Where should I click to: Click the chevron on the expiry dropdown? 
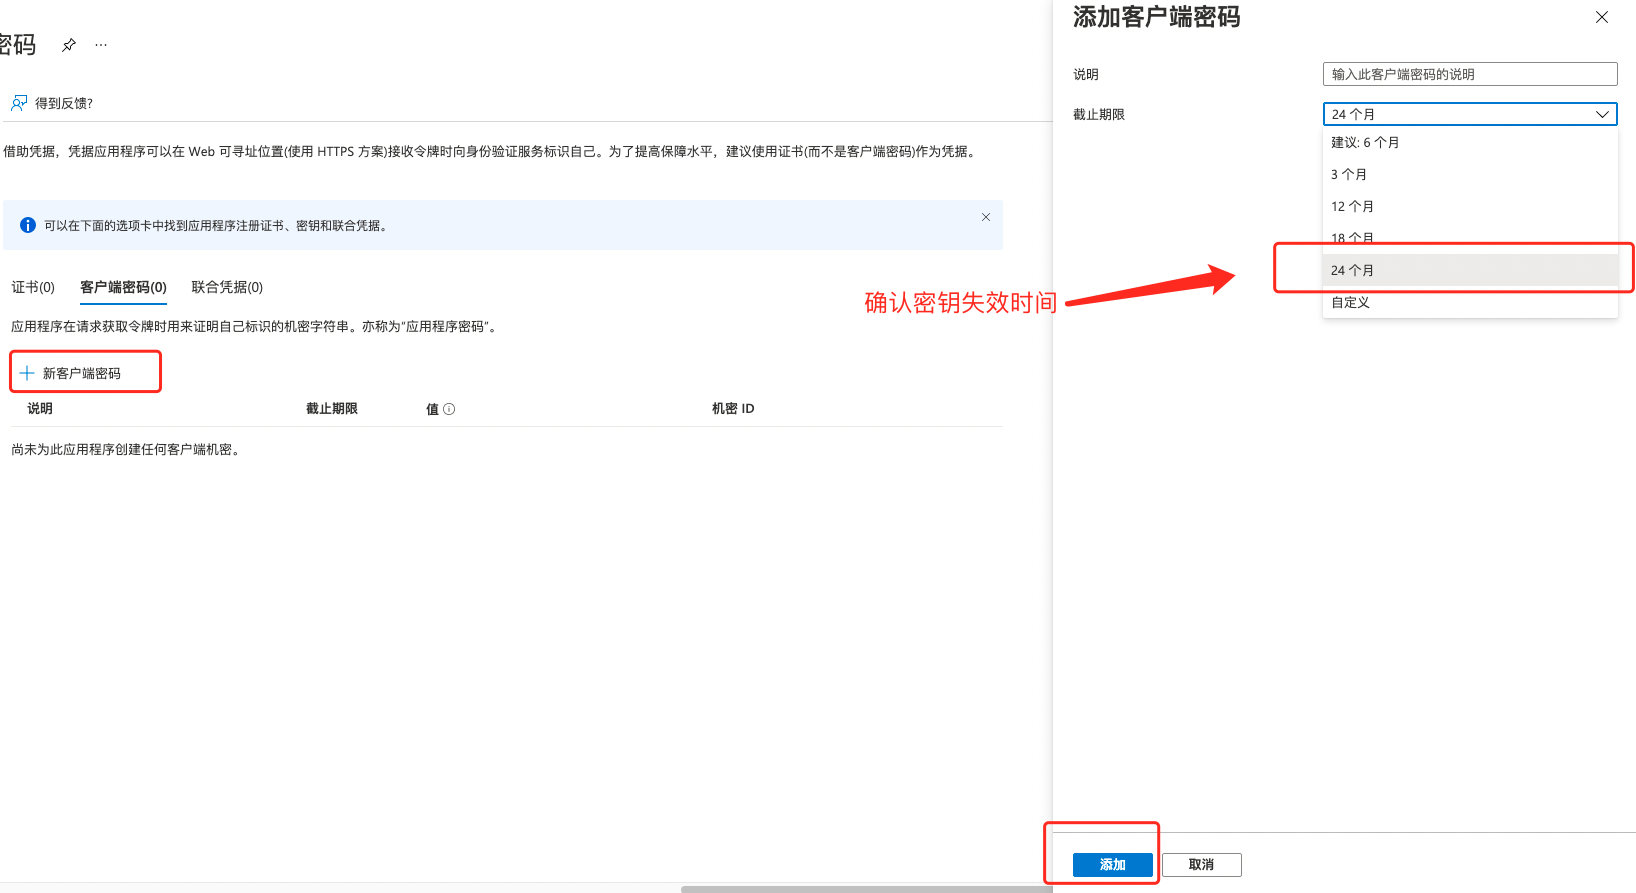[x=1602, y=114]
